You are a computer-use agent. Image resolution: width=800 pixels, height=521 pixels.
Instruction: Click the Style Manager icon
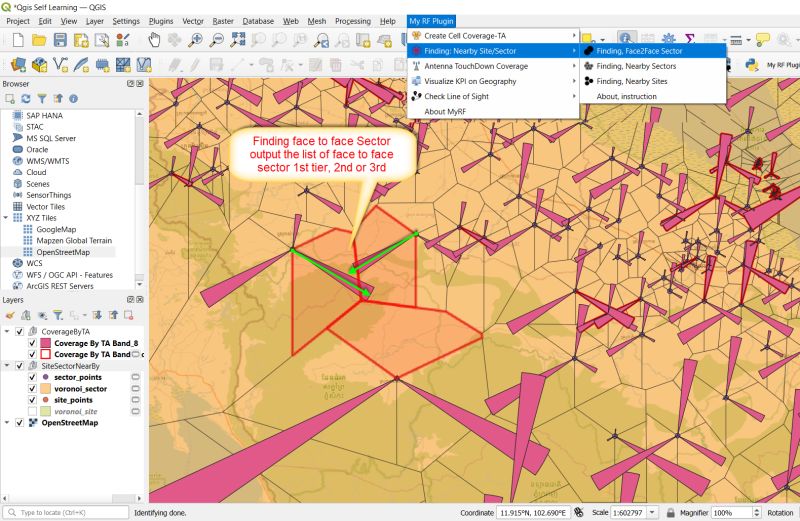(123, 40)
